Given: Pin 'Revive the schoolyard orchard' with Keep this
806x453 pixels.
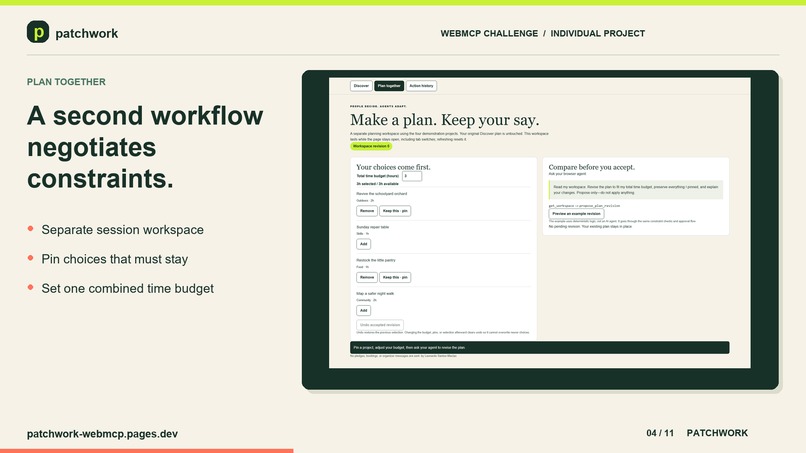Looking at the screenshot, I should pos(395,211).
